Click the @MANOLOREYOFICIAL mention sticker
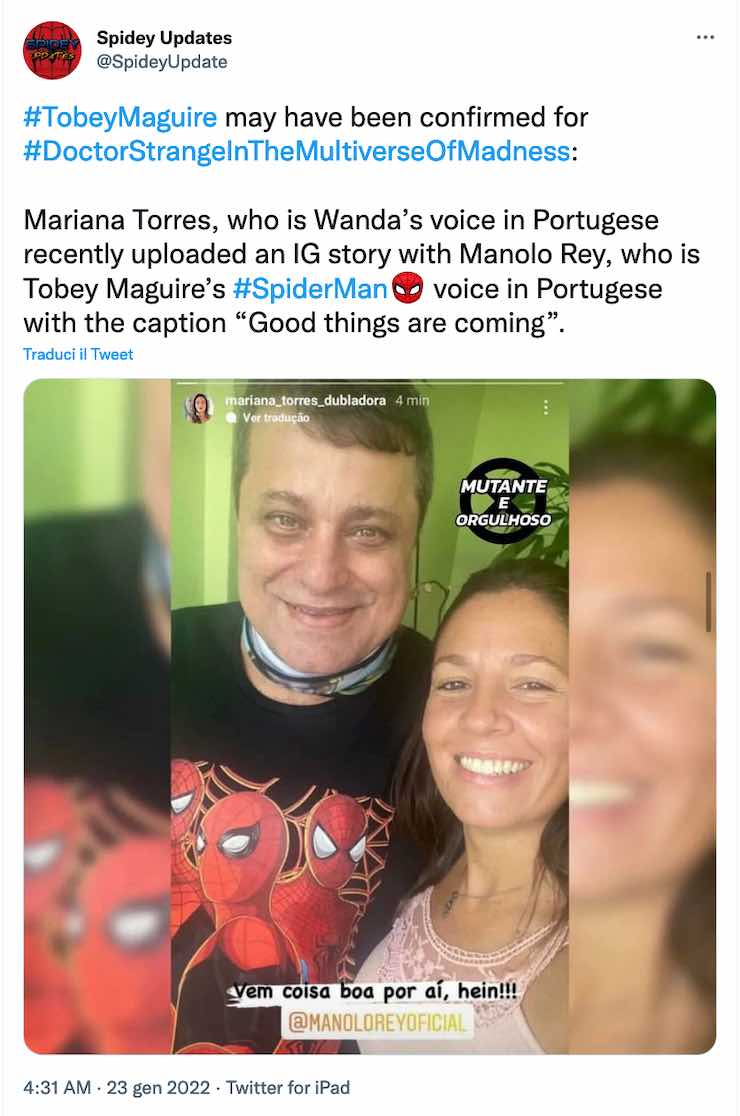The image size is (740, 1116). pyautogui.click(x=377, y=1023)
